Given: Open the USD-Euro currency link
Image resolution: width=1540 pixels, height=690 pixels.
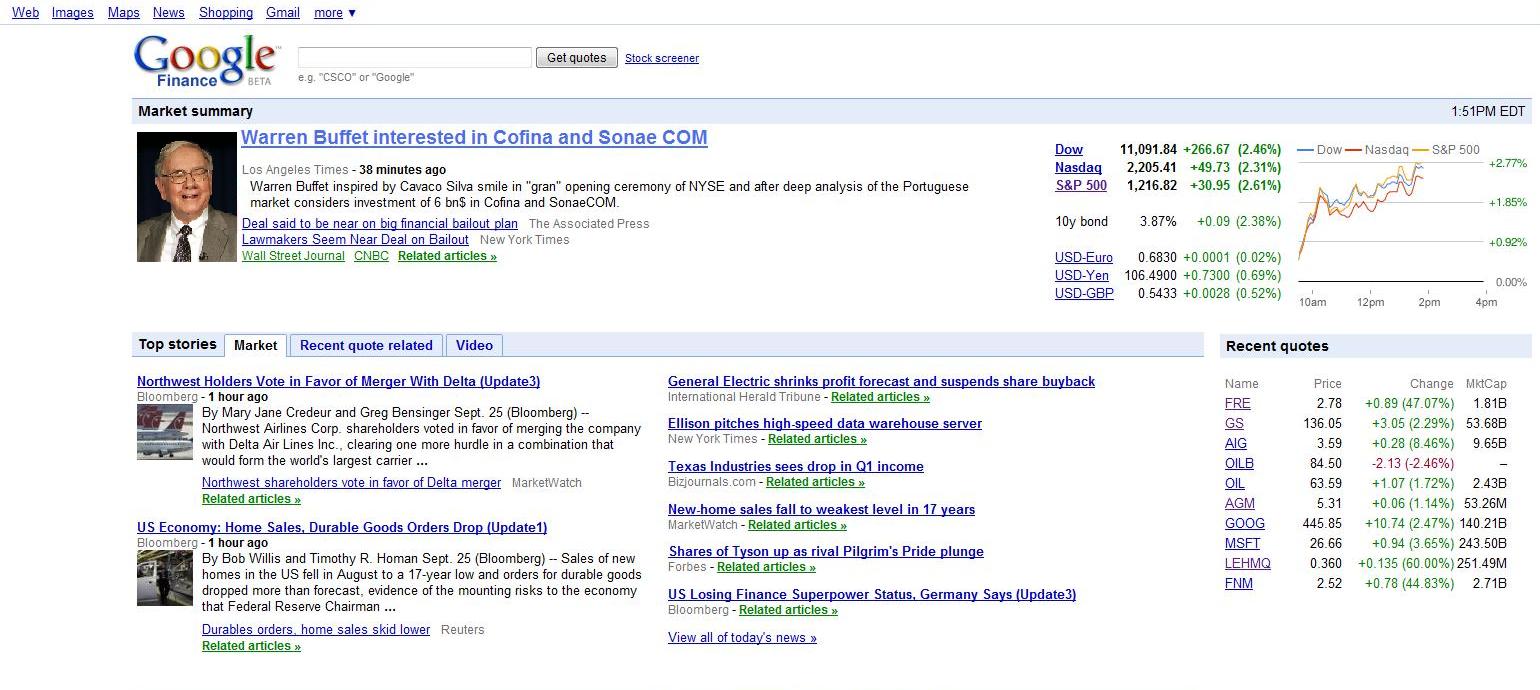Looking at the screenshot, I should pyautogui.click(x=1084, y=258).
